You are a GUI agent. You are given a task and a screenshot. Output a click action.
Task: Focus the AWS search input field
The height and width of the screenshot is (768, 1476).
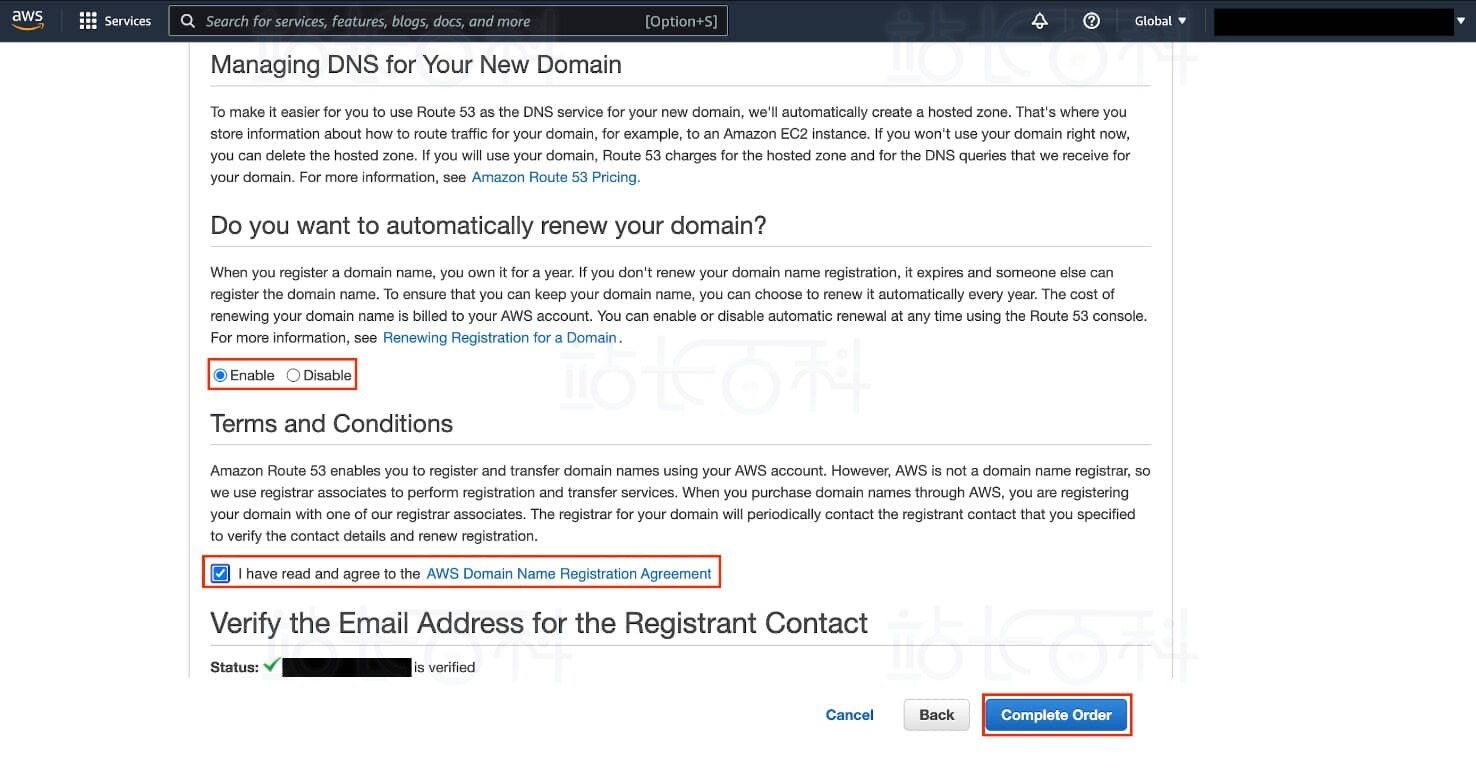click(420, 21)
